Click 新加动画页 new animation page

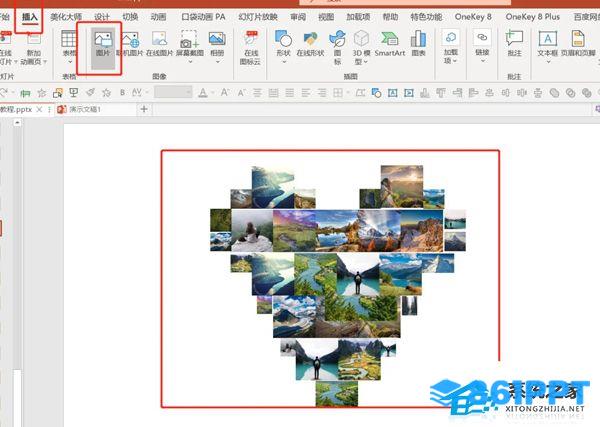pyautogui.click(x=34, y=49)
